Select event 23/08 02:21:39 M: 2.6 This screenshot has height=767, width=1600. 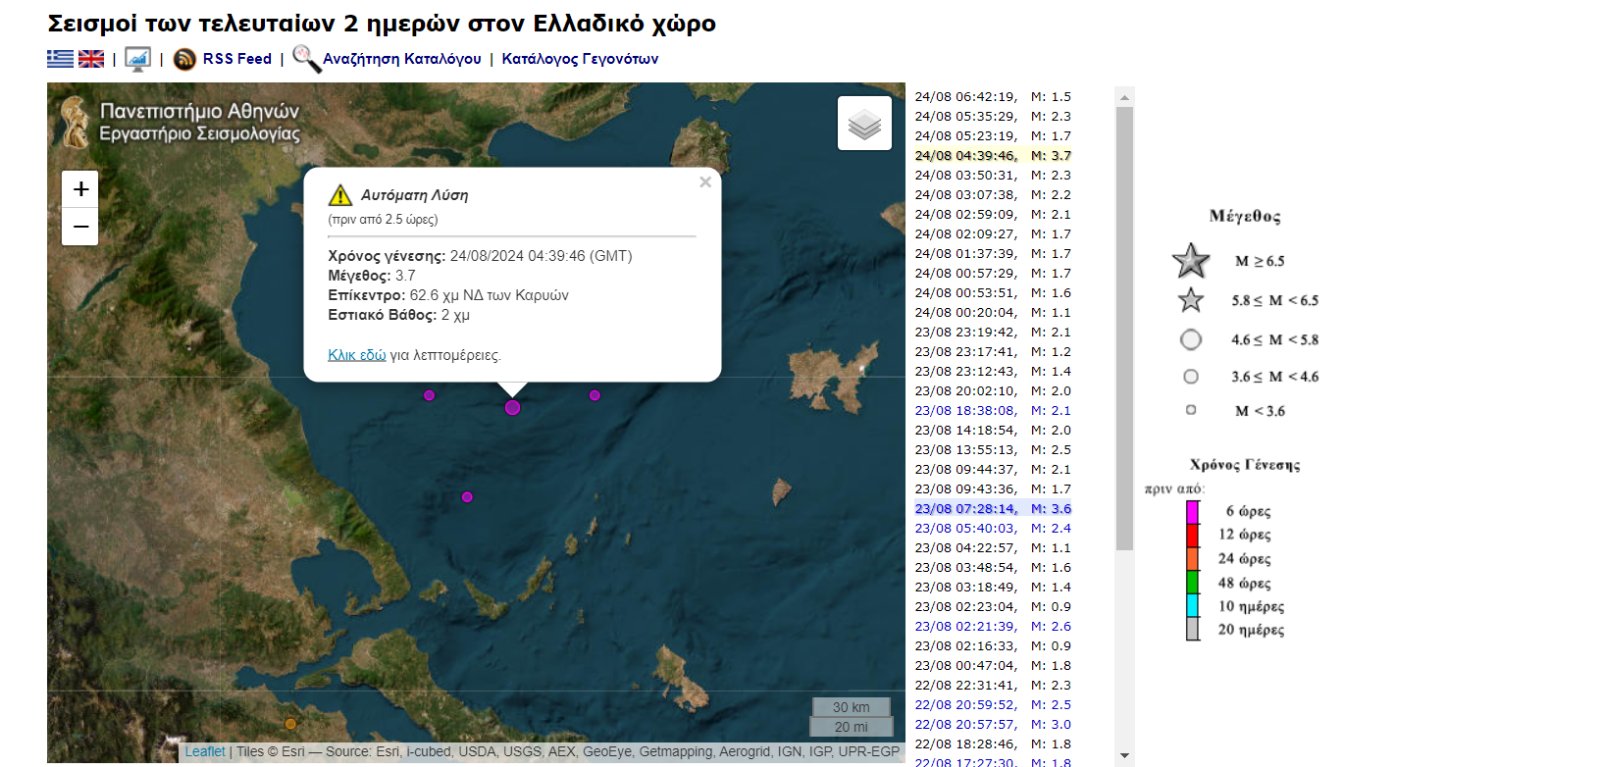pos(993,626)
